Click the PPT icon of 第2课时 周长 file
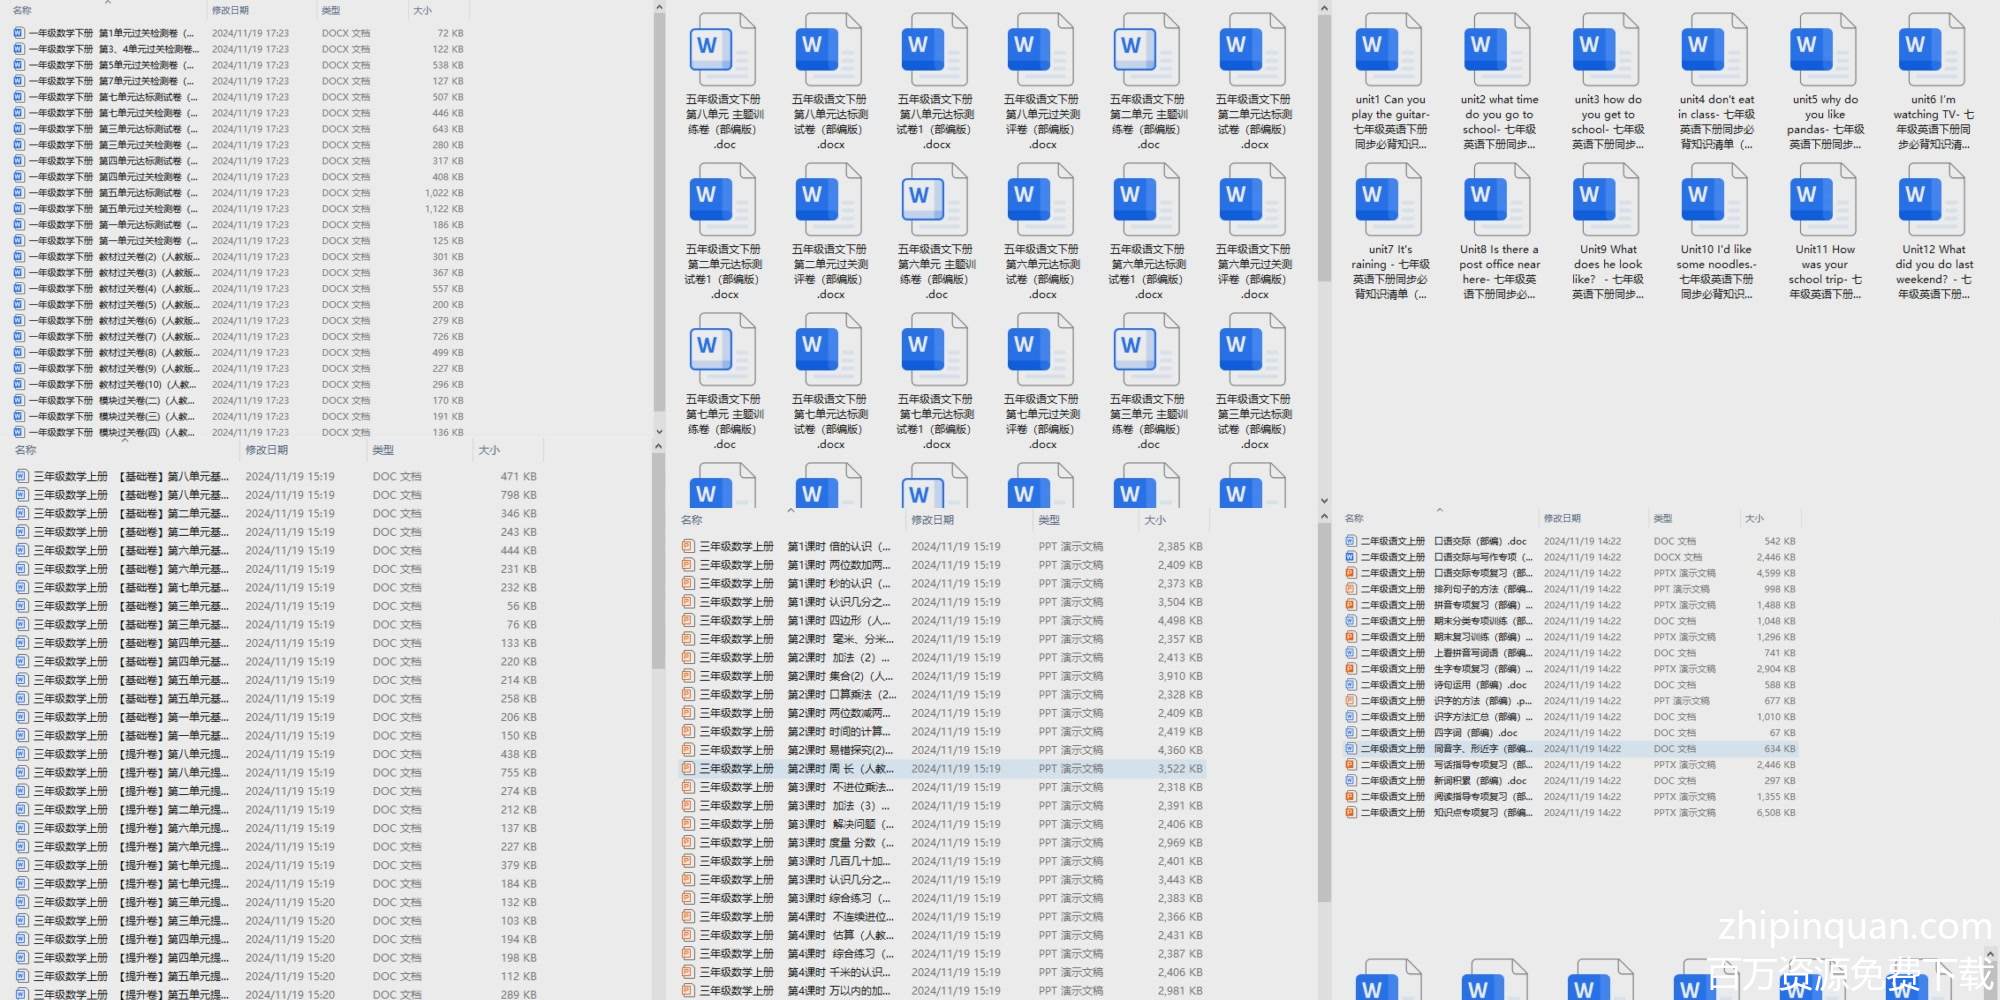This screenshot has height=1000, width=2000. click(688, 769)
